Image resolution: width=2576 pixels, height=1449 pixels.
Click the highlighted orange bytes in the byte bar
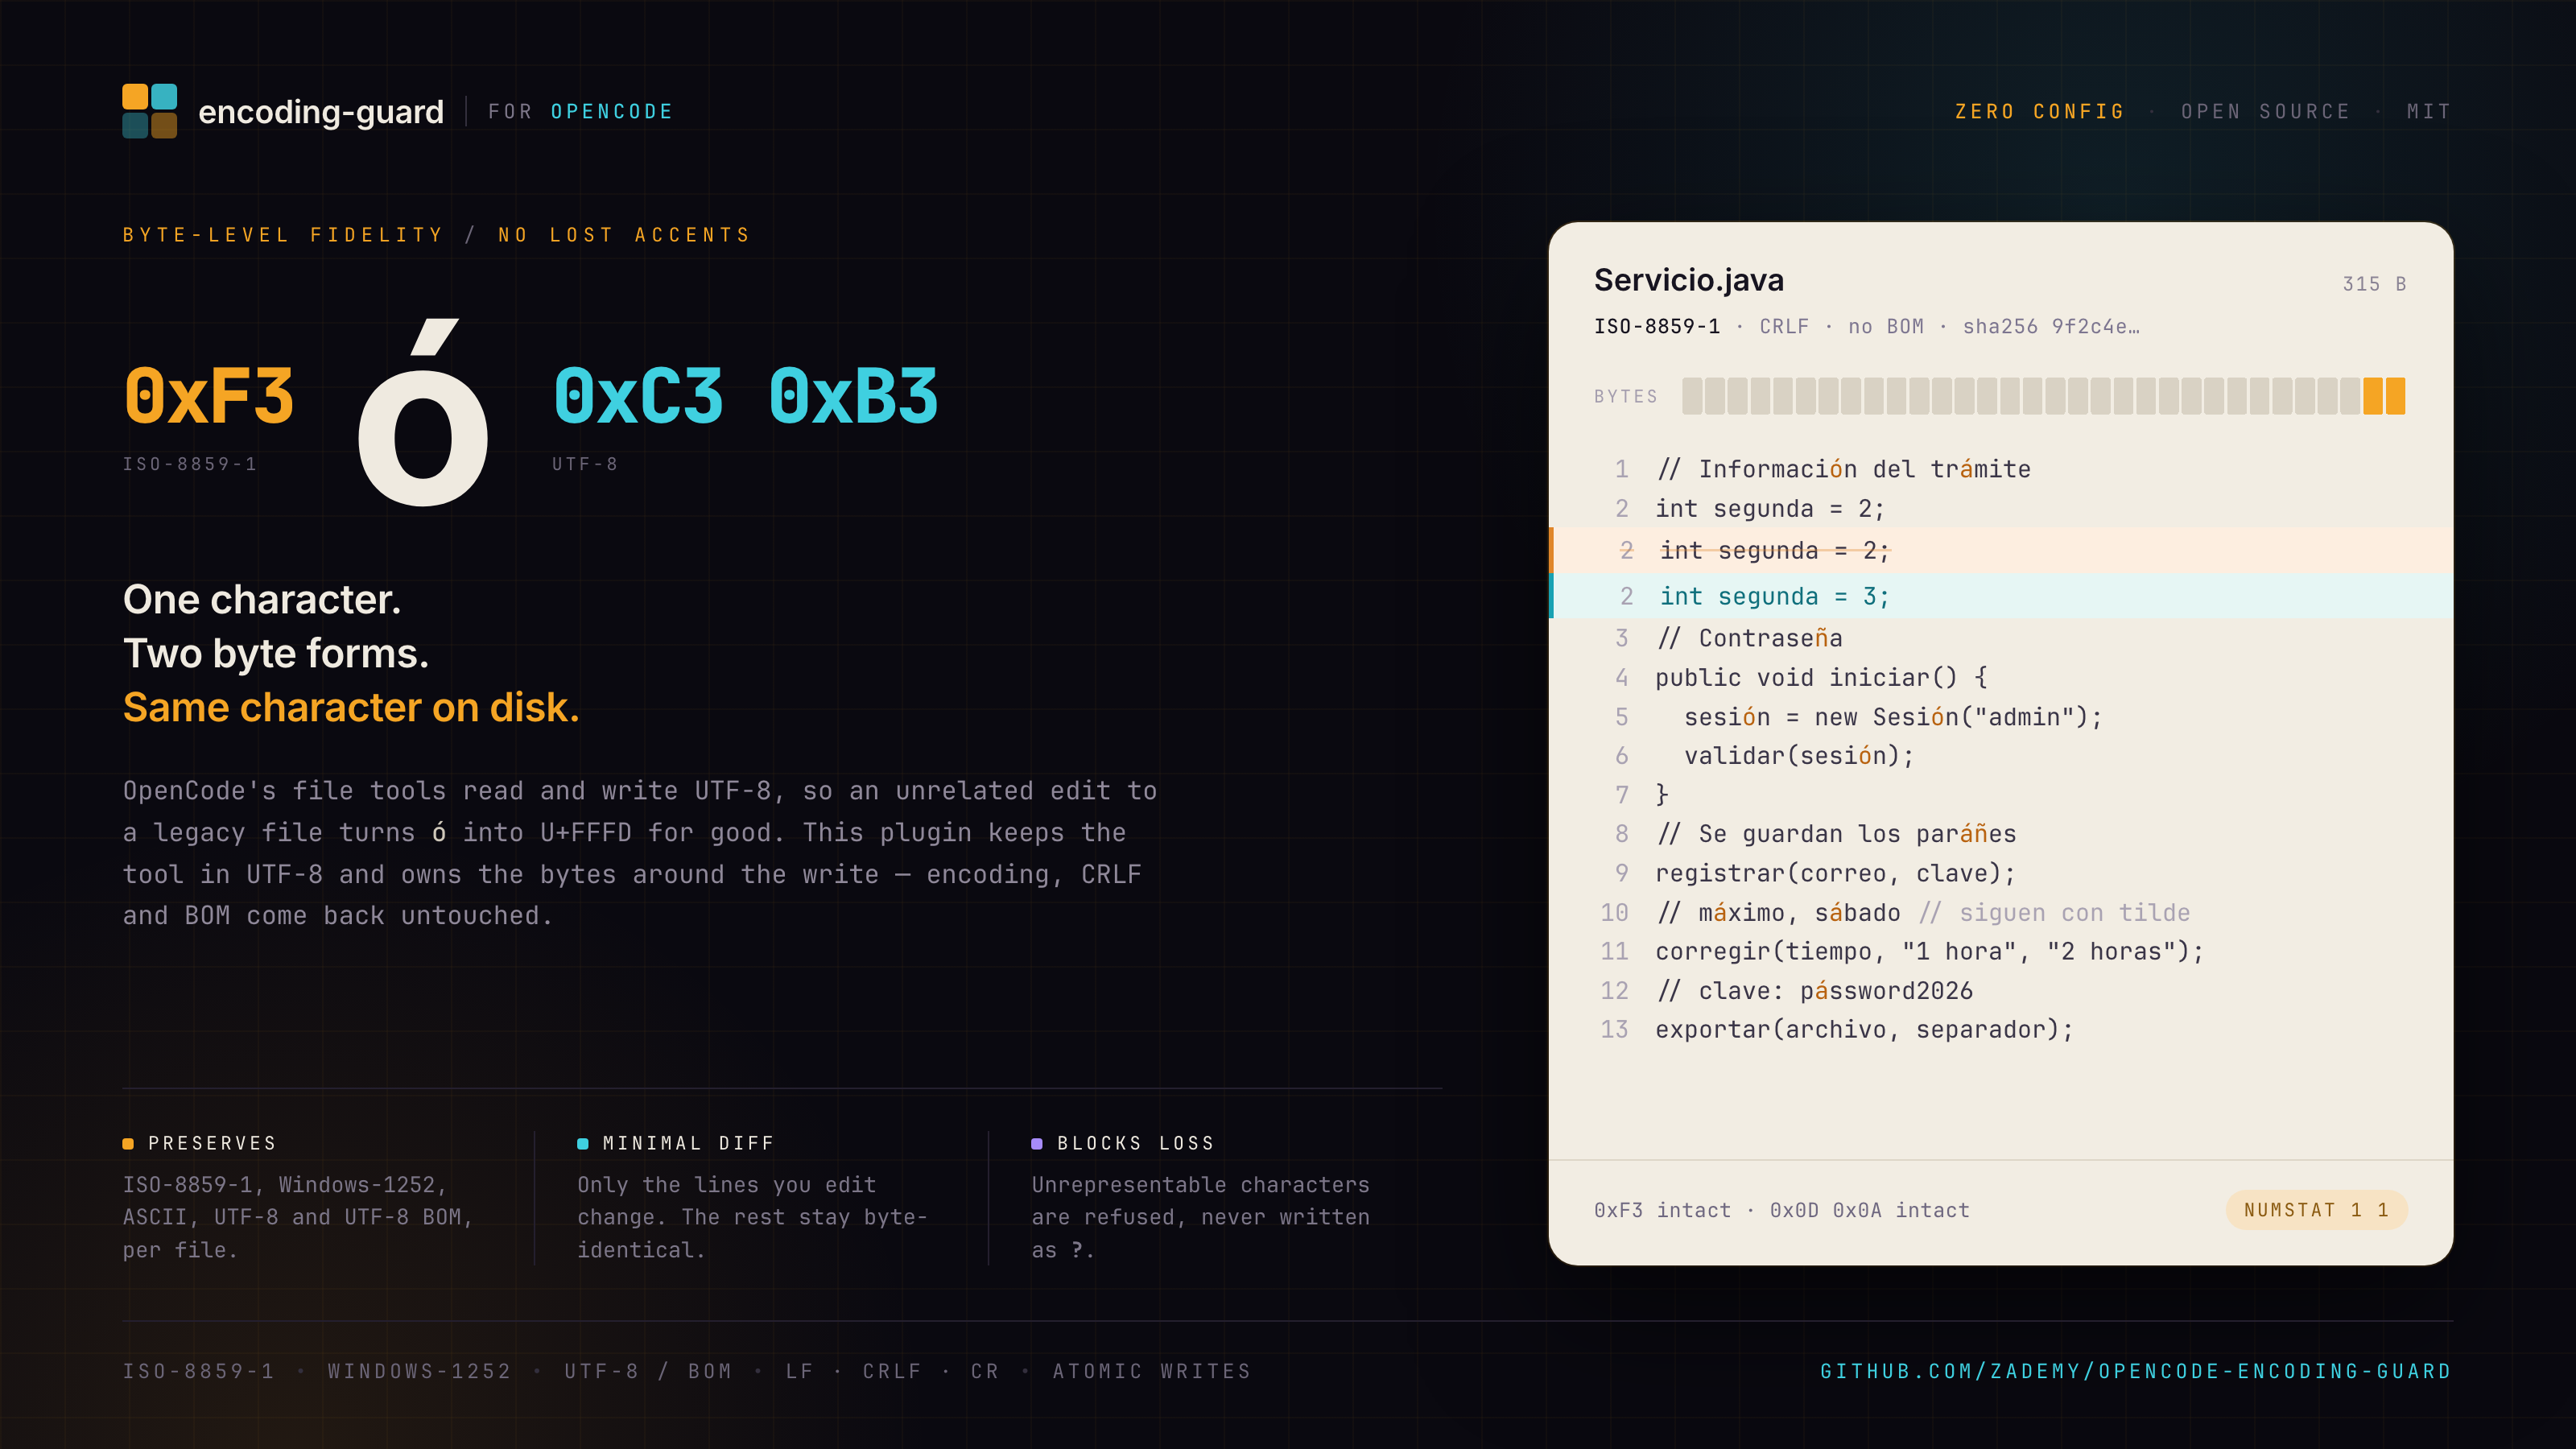2384,396
